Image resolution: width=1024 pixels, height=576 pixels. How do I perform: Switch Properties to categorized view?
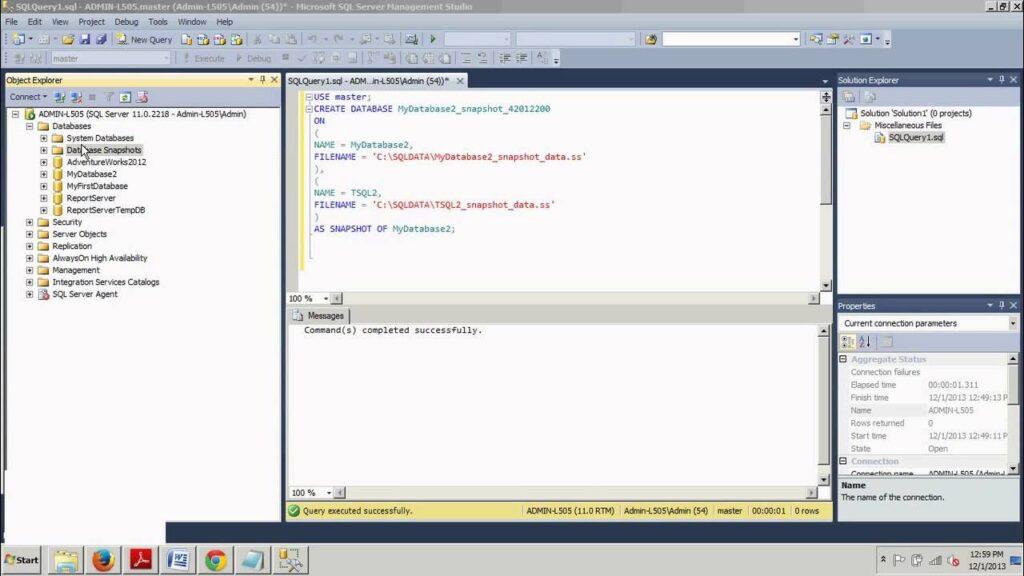(848, 342)
